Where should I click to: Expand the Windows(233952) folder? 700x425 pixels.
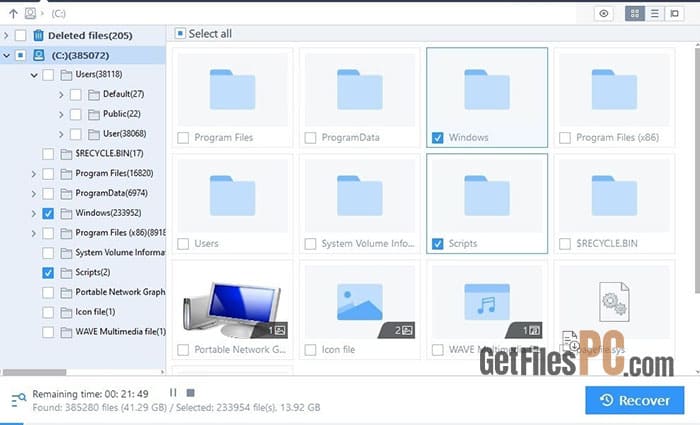click(x=33, y=213)
